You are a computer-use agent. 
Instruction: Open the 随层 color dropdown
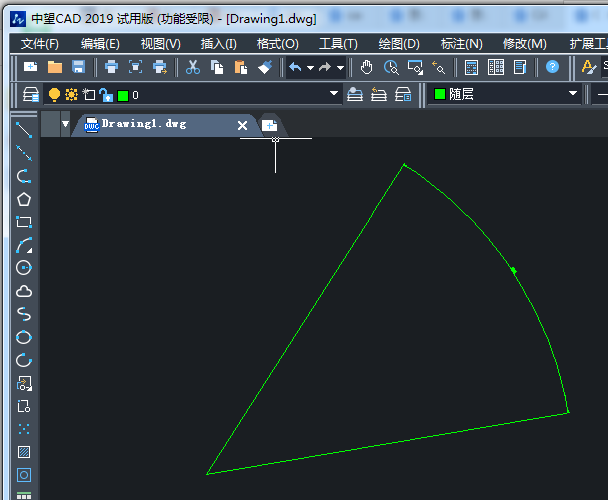pyautogui.click(x=573, y=94)
